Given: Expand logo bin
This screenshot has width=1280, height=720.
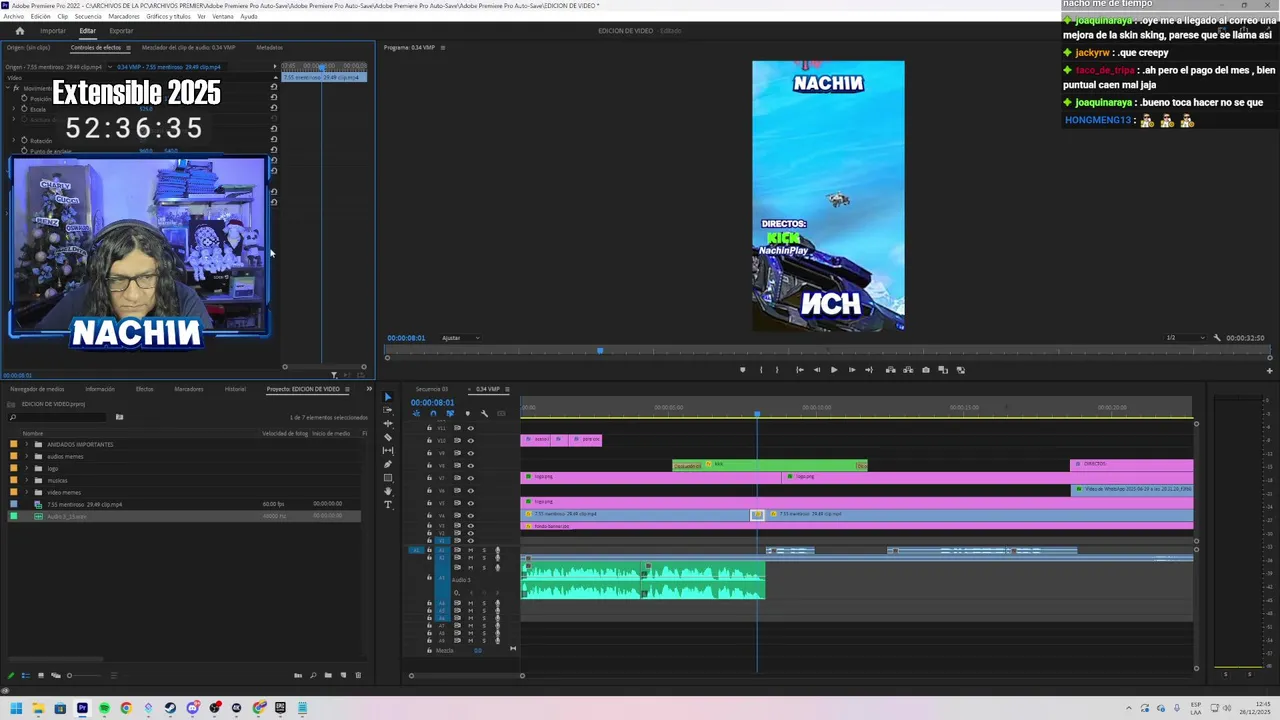Looking at the screenshot, I should point(26,468).
